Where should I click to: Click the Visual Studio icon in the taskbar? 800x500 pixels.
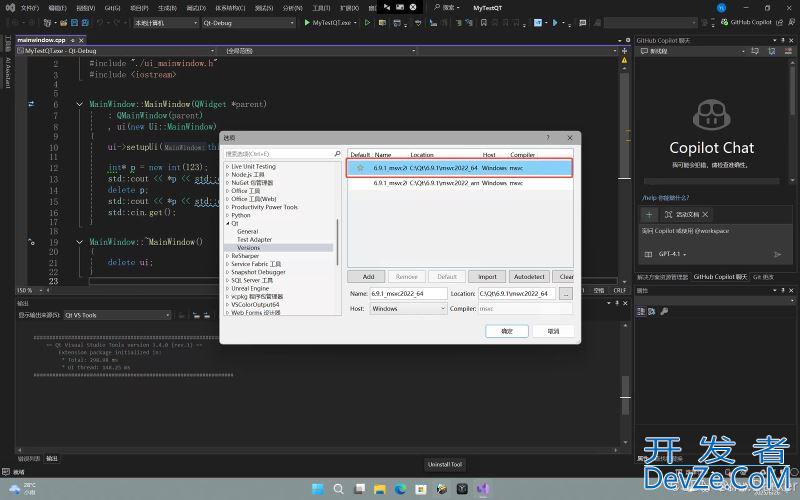point(483,489)
